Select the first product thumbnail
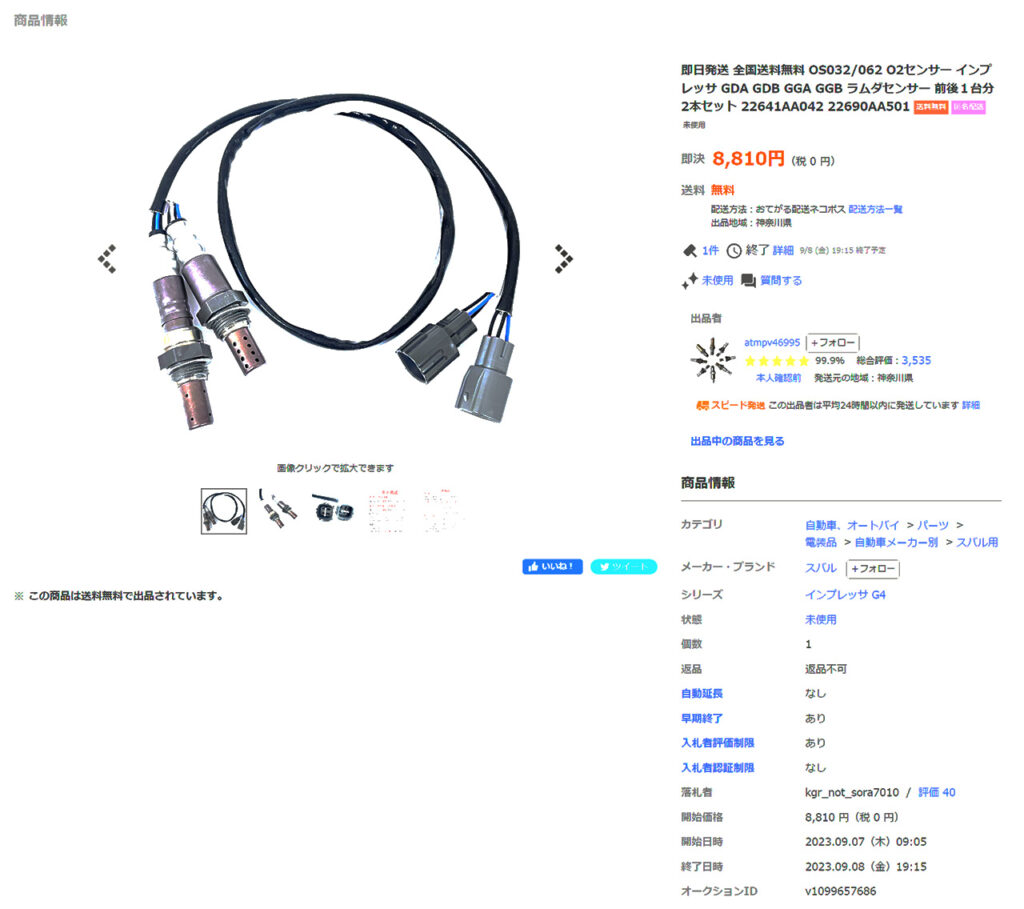Viewport: 1024px width, 909px height. pos(224,511)
